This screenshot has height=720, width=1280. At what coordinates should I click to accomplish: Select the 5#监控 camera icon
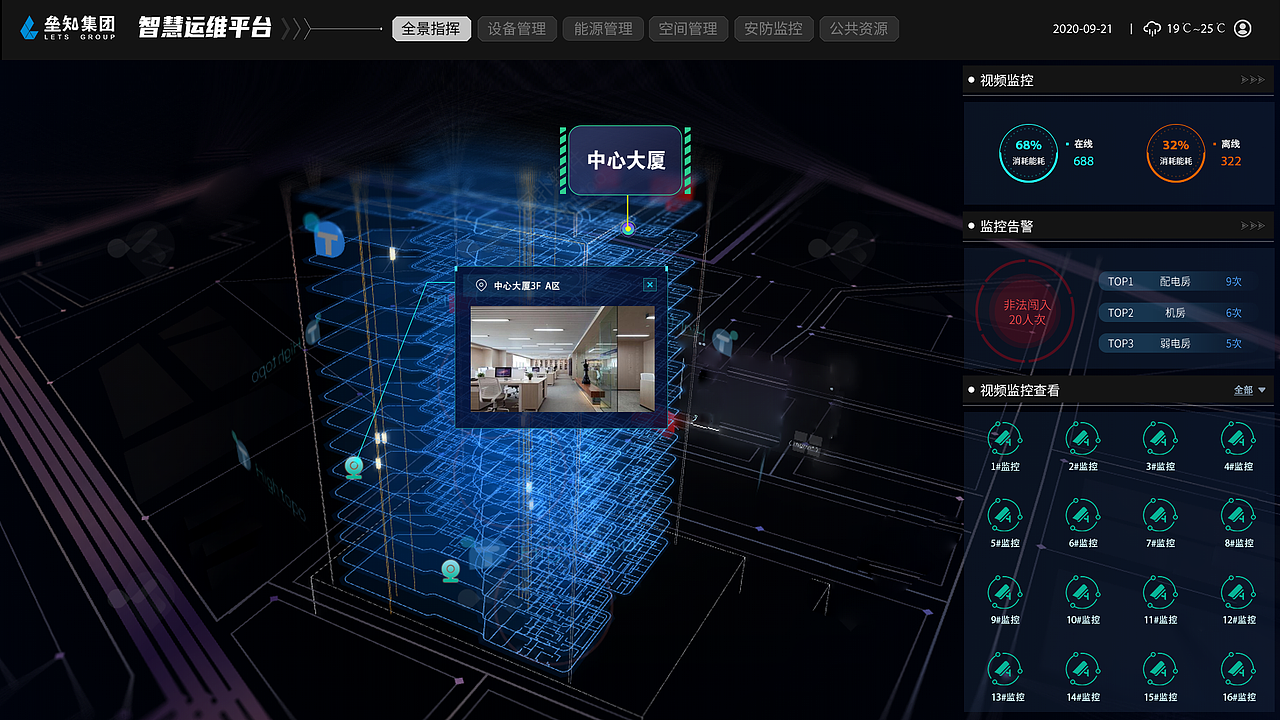1005,517
